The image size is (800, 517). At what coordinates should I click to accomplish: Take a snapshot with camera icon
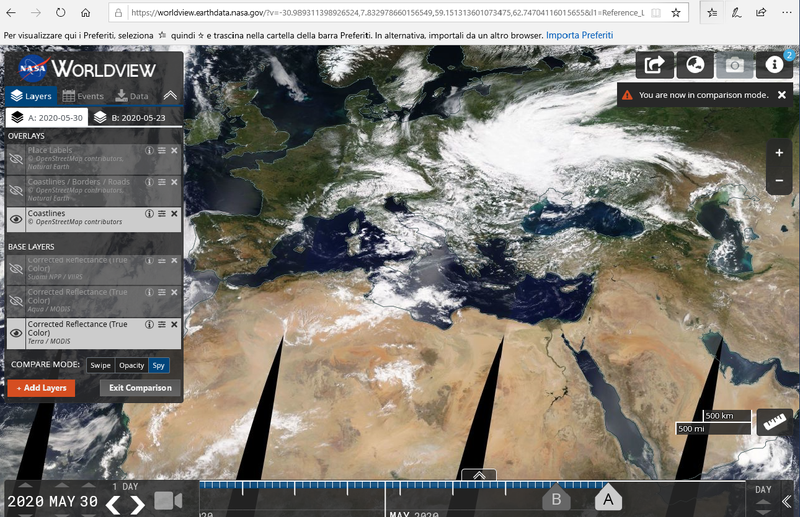(x=735, y=65)
